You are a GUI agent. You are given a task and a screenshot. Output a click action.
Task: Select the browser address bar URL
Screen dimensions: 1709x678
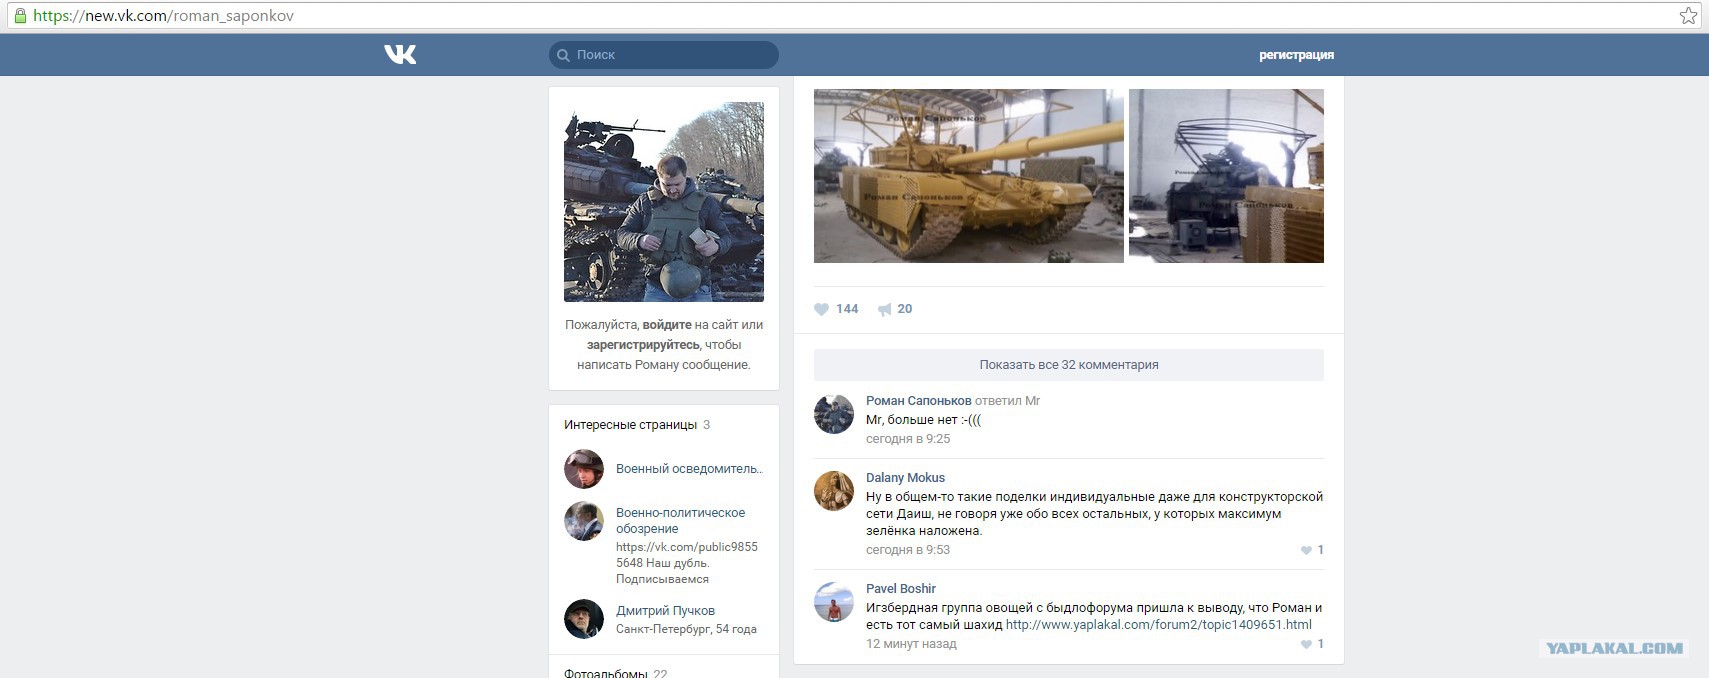tap(163, 16)
